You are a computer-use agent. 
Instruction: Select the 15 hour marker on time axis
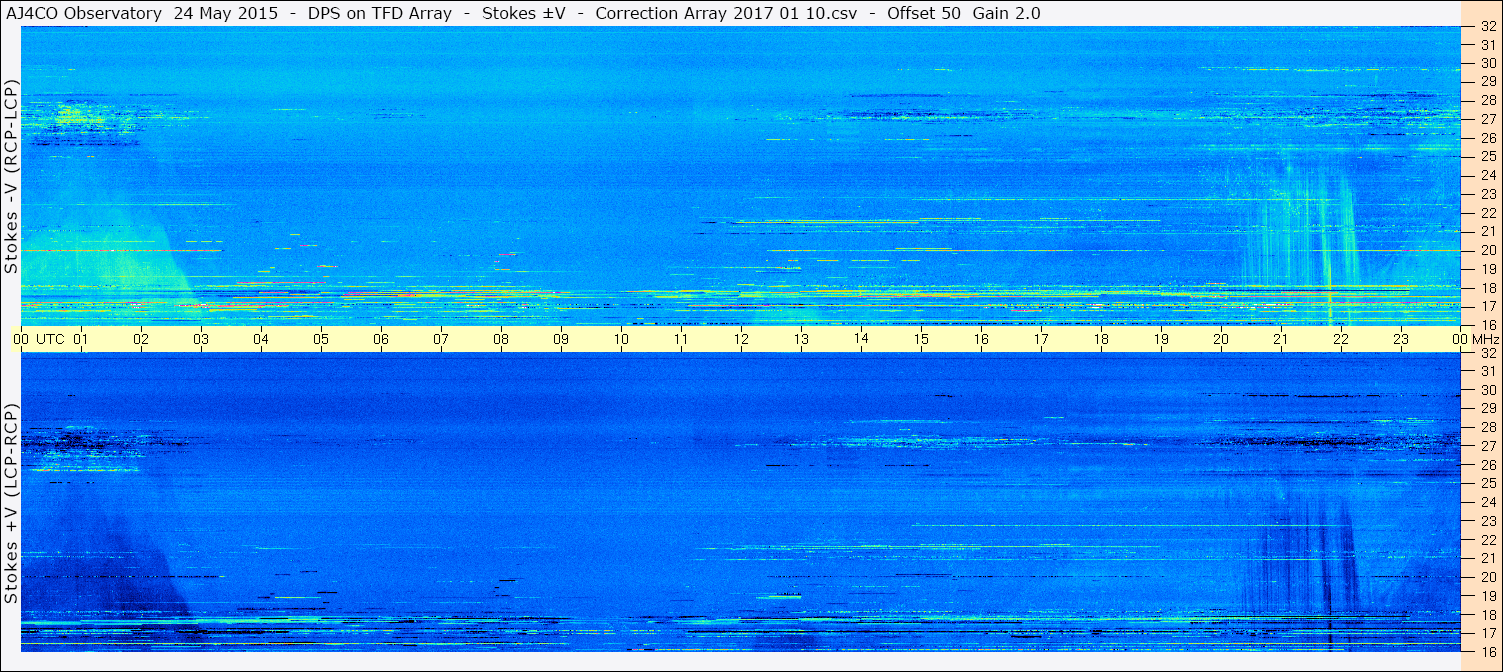tap(921, 339)
